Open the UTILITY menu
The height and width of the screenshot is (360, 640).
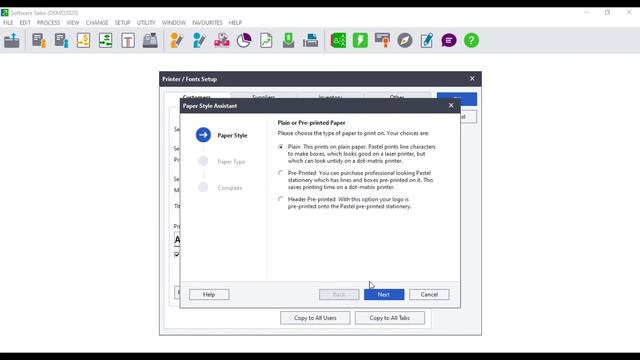tap(146, 22)
